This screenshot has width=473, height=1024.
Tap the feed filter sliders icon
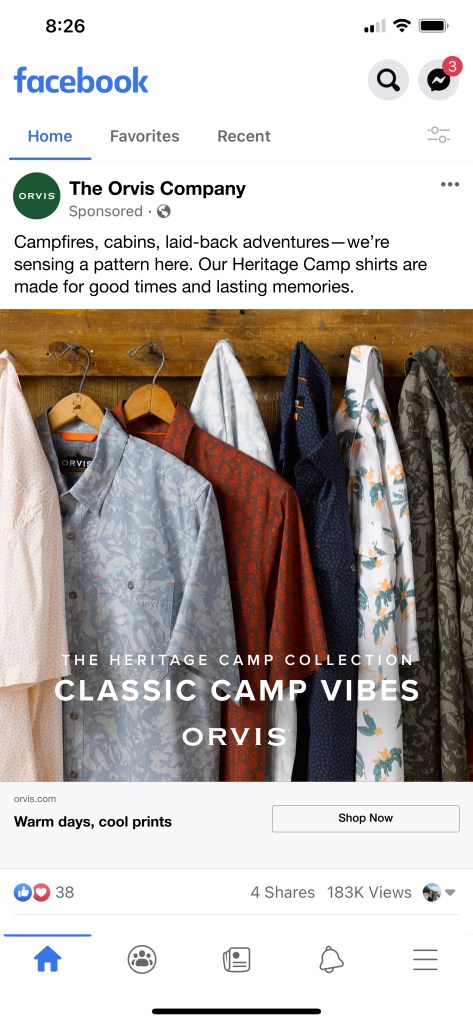pos(438,135)
